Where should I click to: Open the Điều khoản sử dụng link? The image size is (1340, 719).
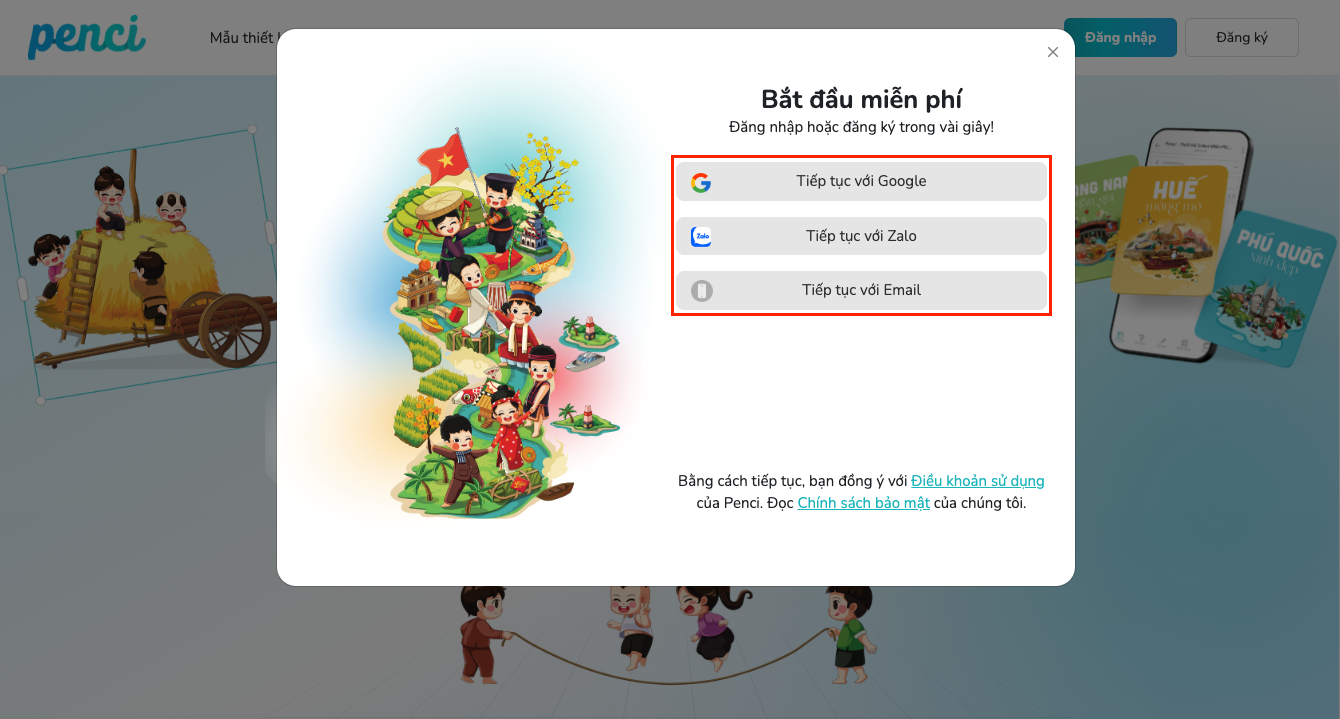click(x=977, y=481)
